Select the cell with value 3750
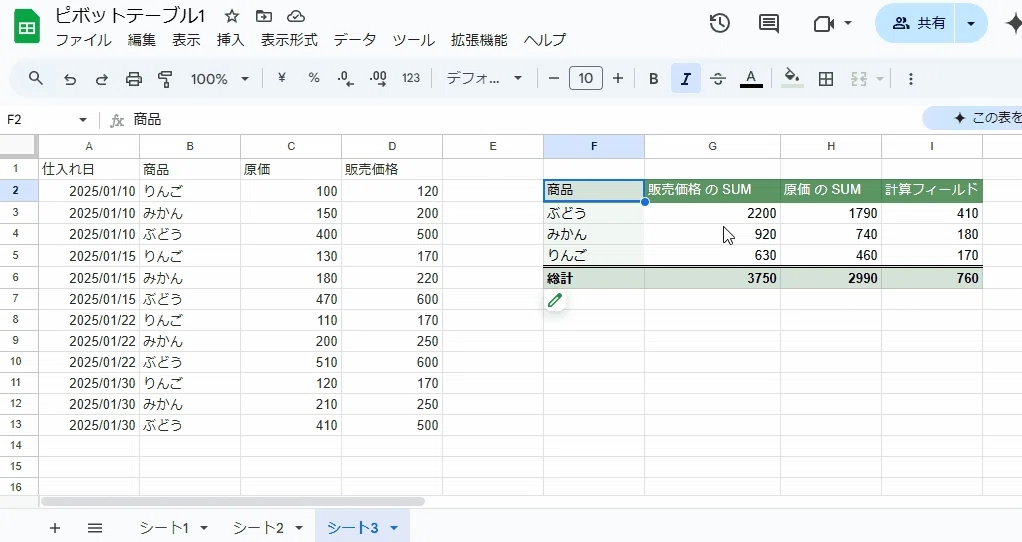This screenshot has width=1022, height=542. [x=712, y=278]
